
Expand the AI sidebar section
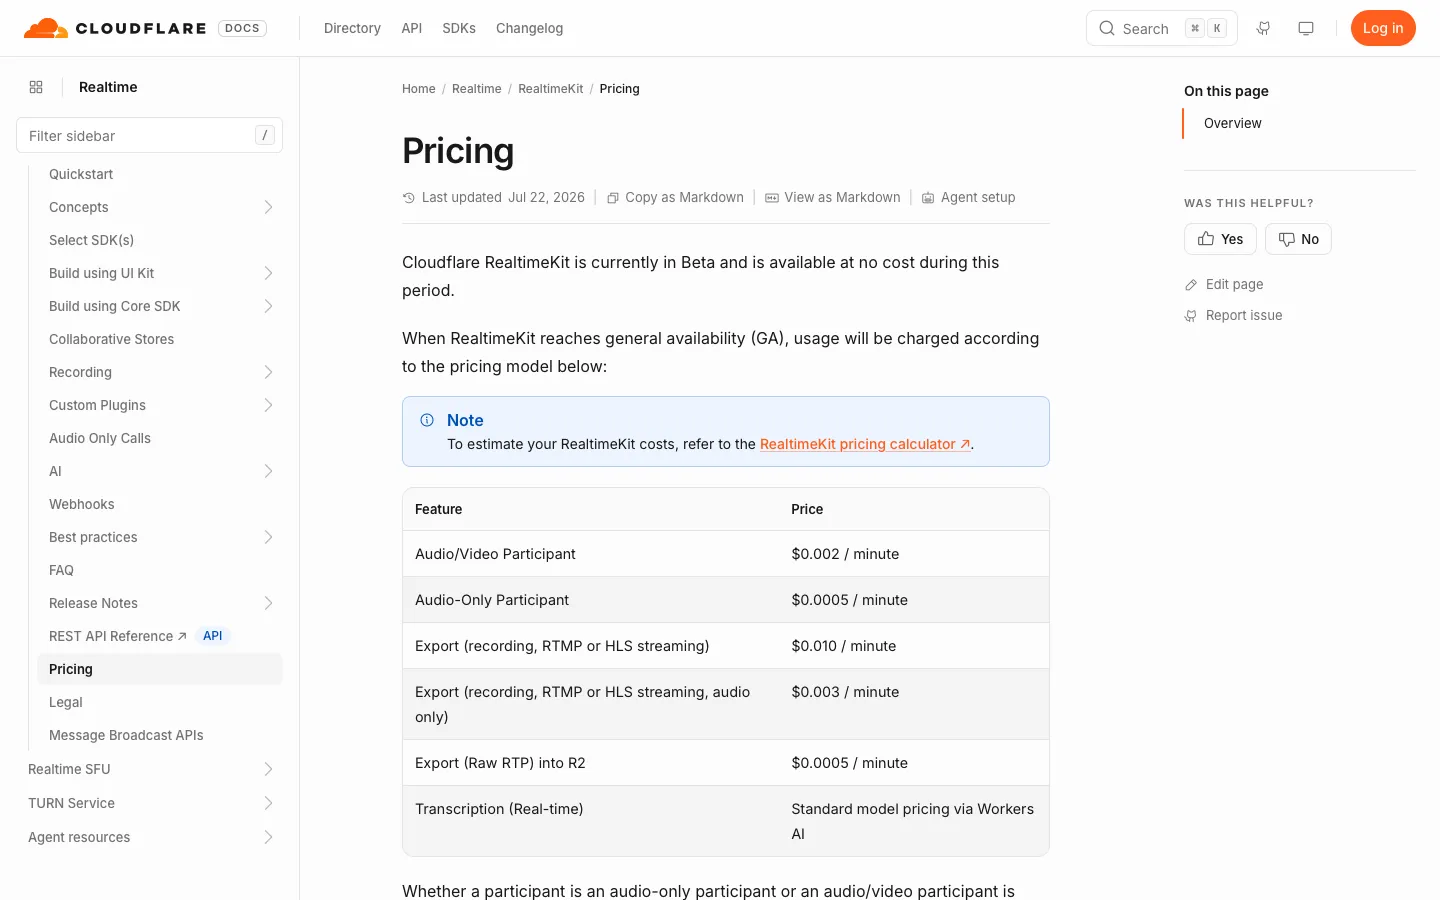click(268, 471)
